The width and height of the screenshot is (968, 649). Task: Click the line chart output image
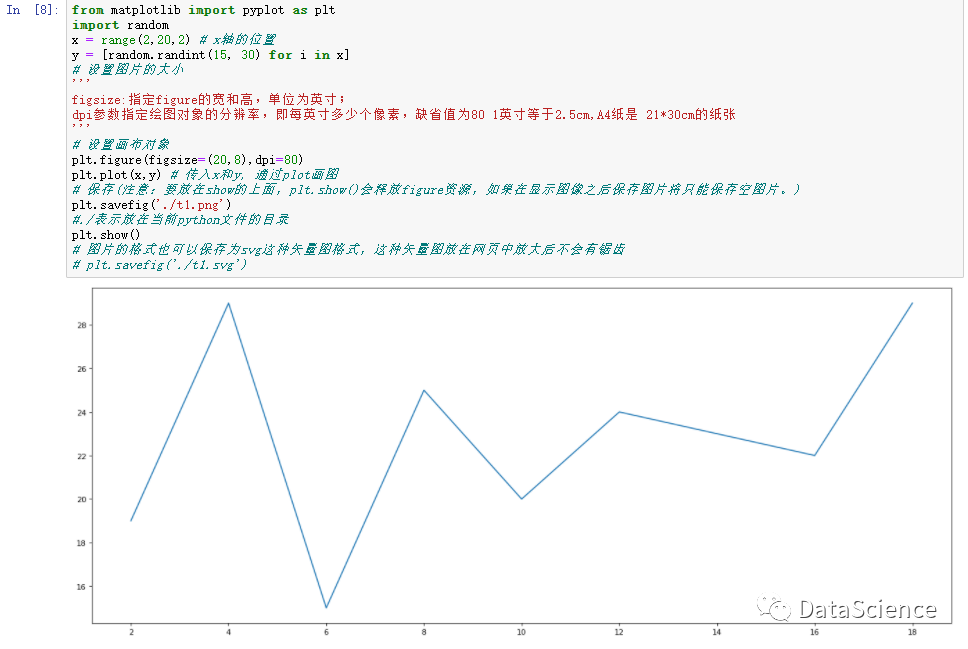(x=513, y=462)
